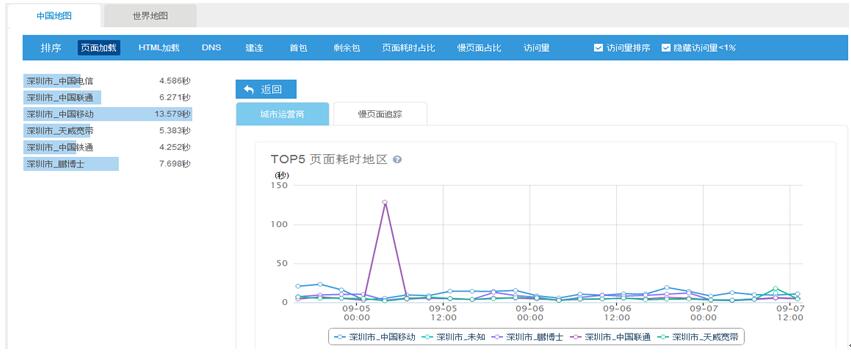Toggle legend series 深圳市_中国移动
The image size is (851, 360).
[375, 337]
